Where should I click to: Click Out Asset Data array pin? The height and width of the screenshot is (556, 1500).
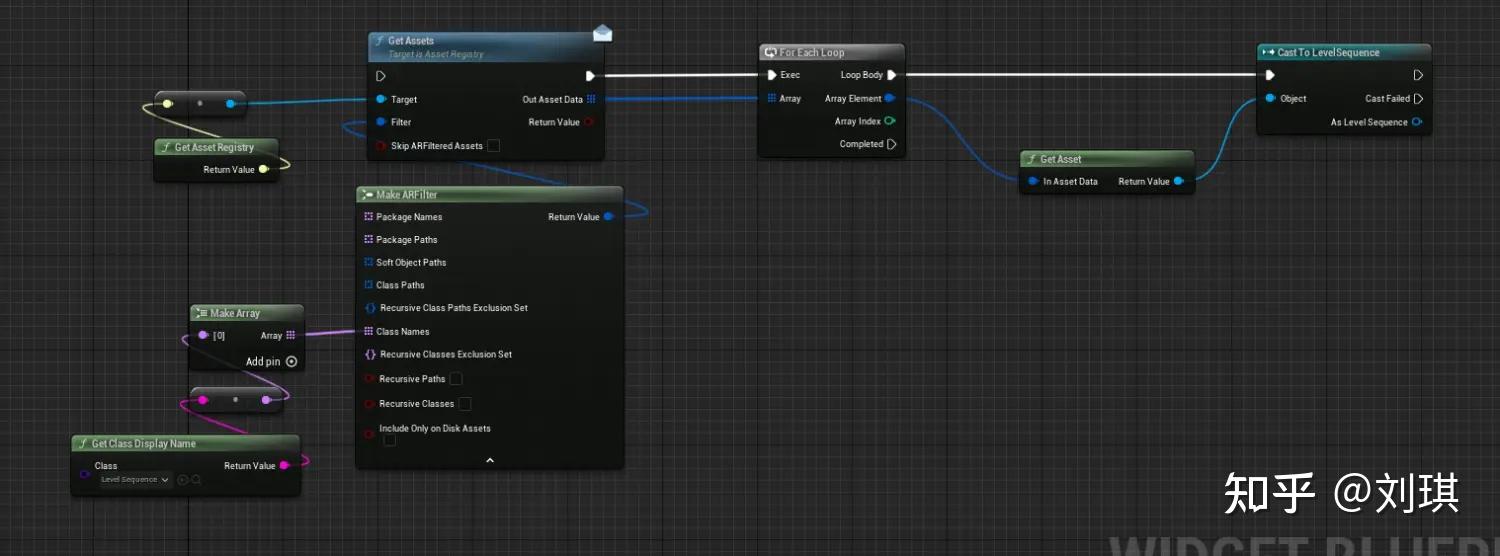click(592, 100)
